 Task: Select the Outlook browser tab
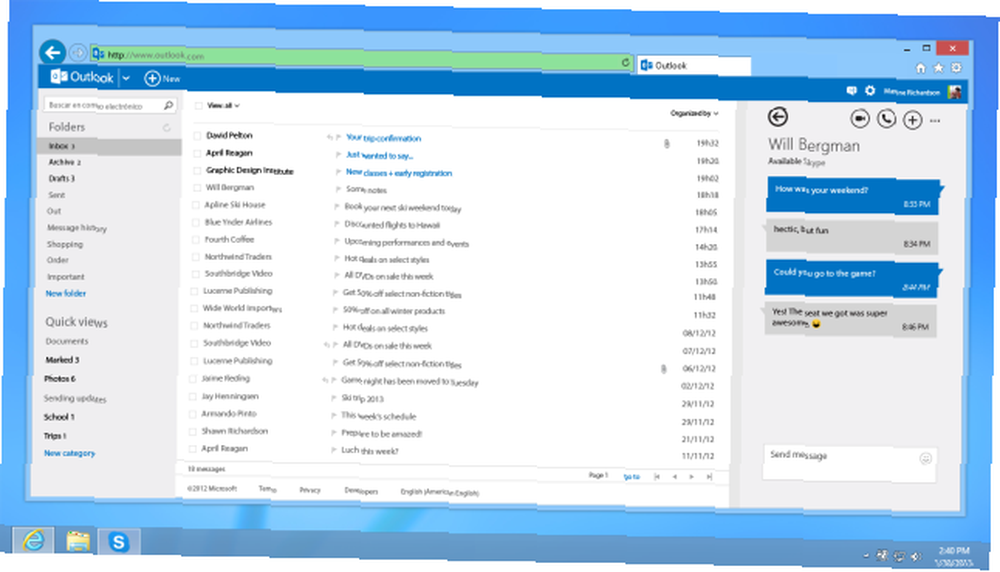(x=694, y=66)
